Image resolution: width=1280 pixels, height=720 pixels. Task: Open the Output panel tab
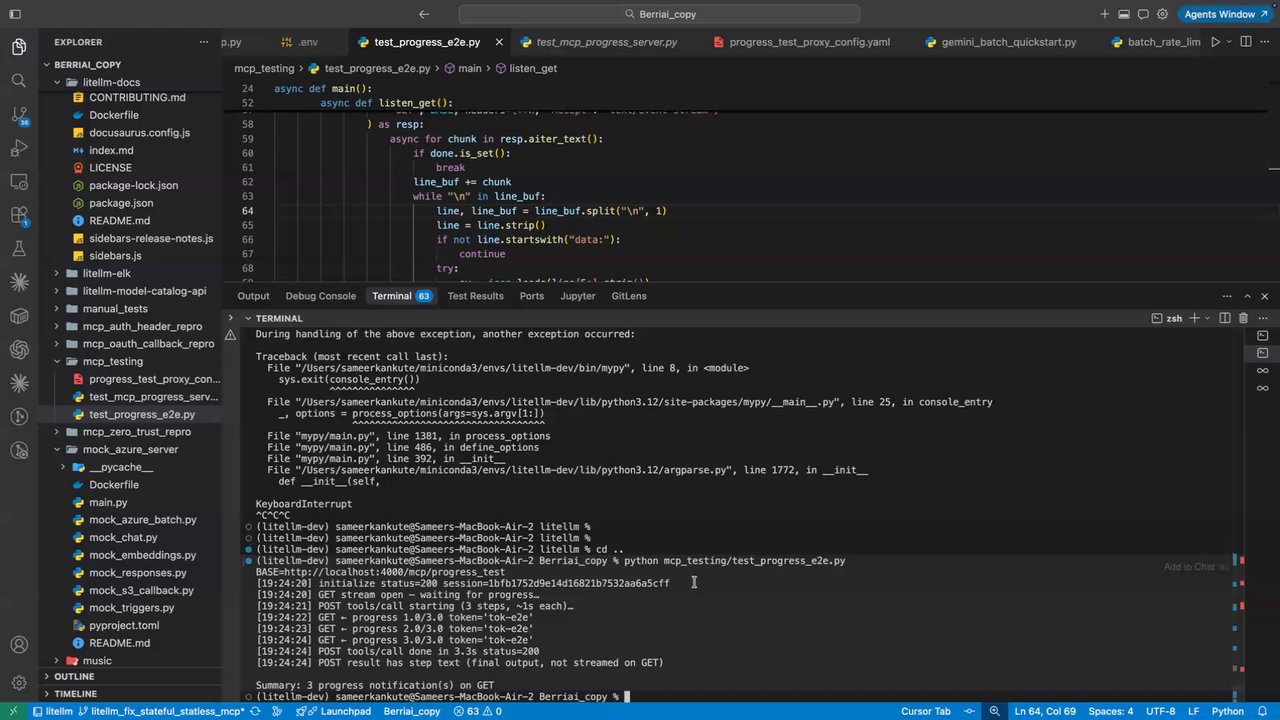point(253,296)
